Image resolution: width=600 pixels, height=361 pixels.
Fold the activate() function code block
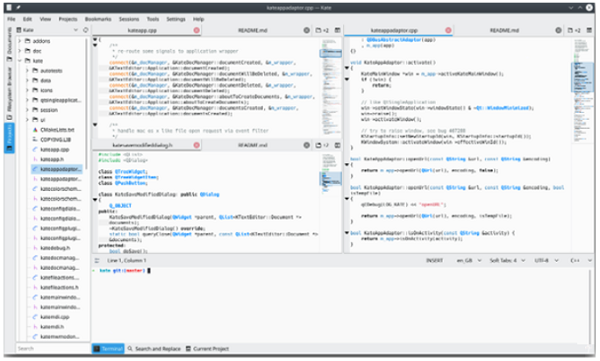pyautogui.click(x=347, y=68)
